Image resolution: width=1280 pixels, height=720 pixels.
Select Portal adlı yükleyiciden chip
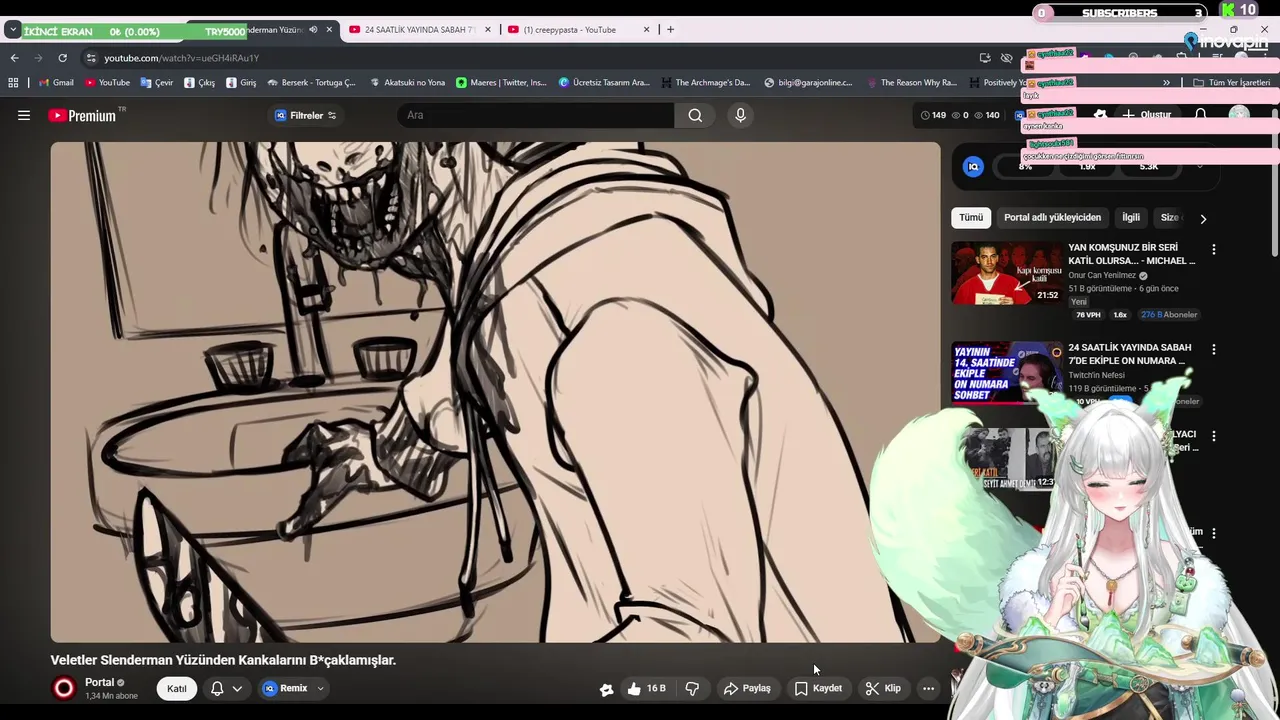pos(1052,217)
